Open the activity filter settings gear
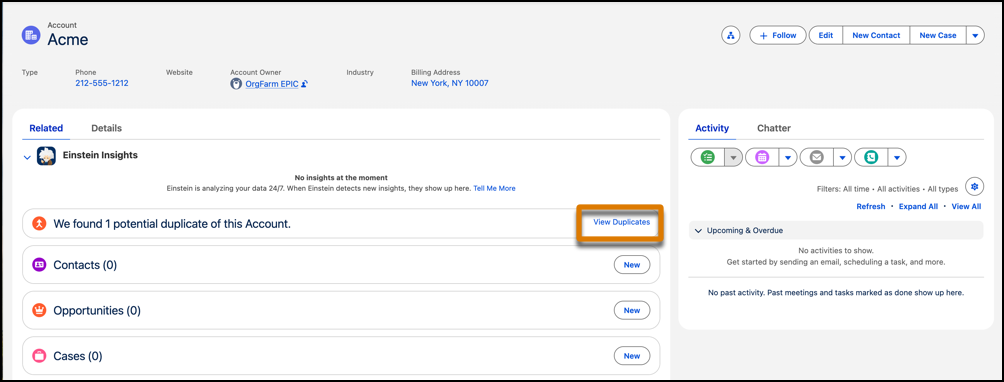 click(974, 187)
